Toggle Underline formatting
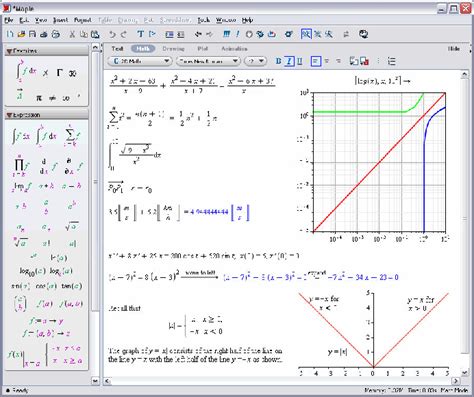Image resolution: width=474 pixels, height=397 pixels. (300, 61)
